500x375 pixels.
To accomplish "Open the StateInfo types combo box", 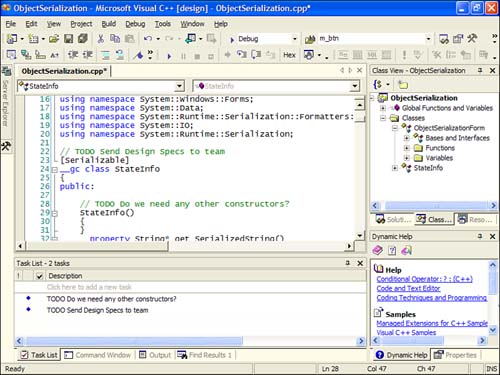I will pyautogui.click(x=101, y=86).
